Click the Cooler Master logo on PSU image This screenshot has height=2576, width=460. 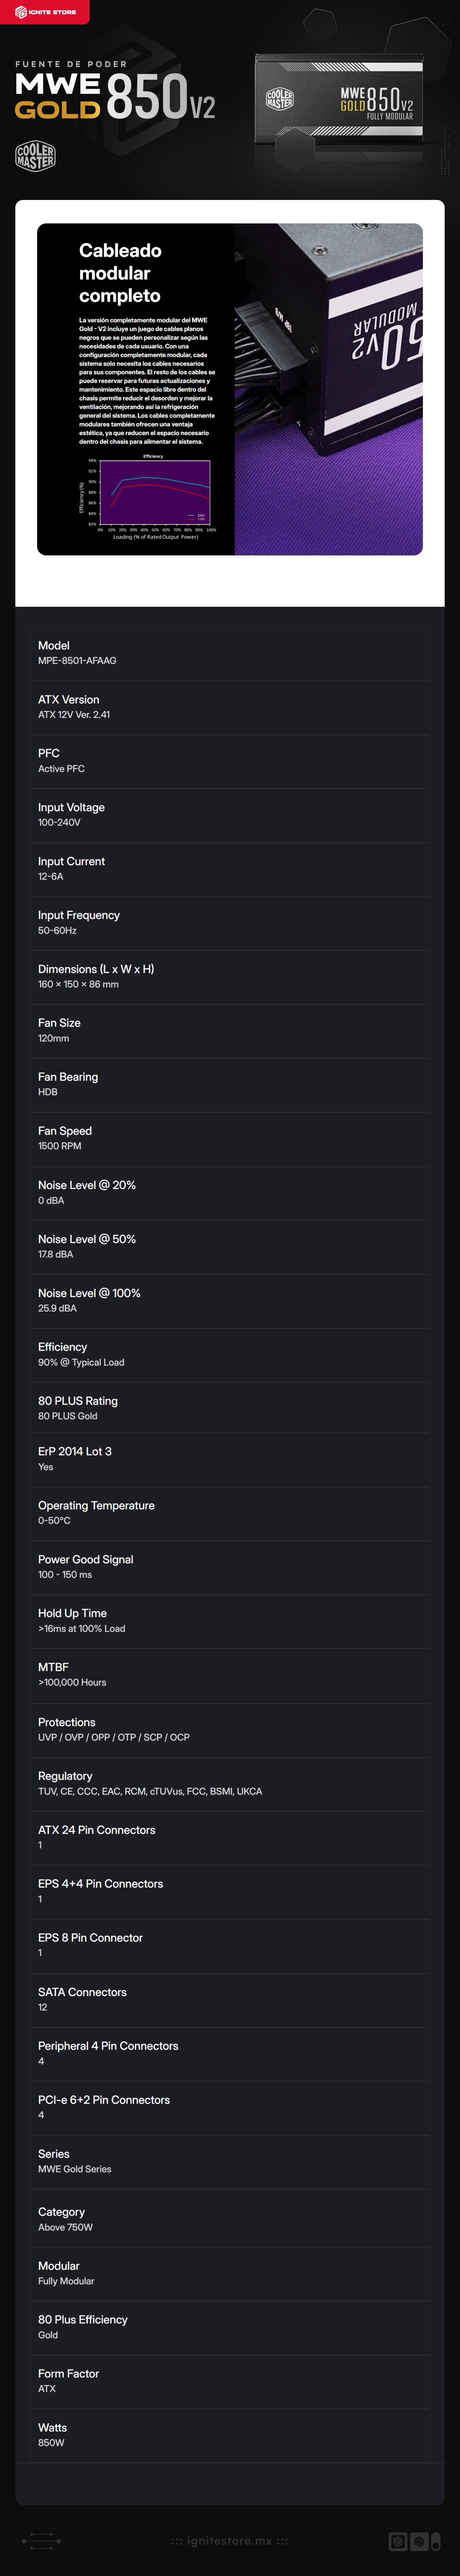coord(280,99)
